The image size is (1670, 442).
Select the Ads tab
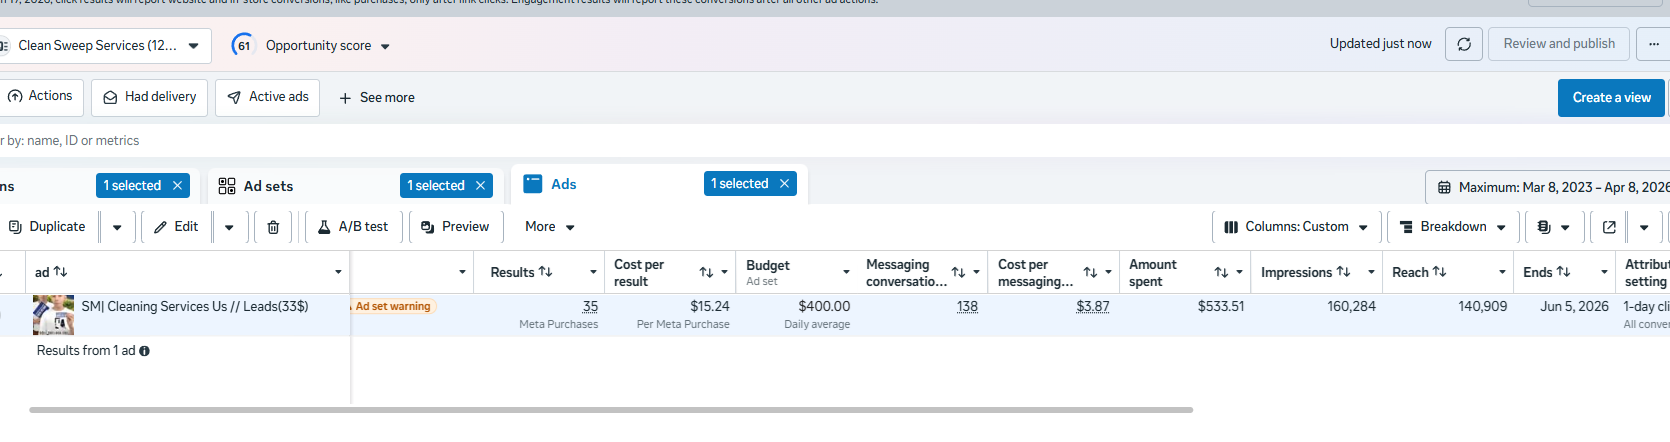point(563,184)
